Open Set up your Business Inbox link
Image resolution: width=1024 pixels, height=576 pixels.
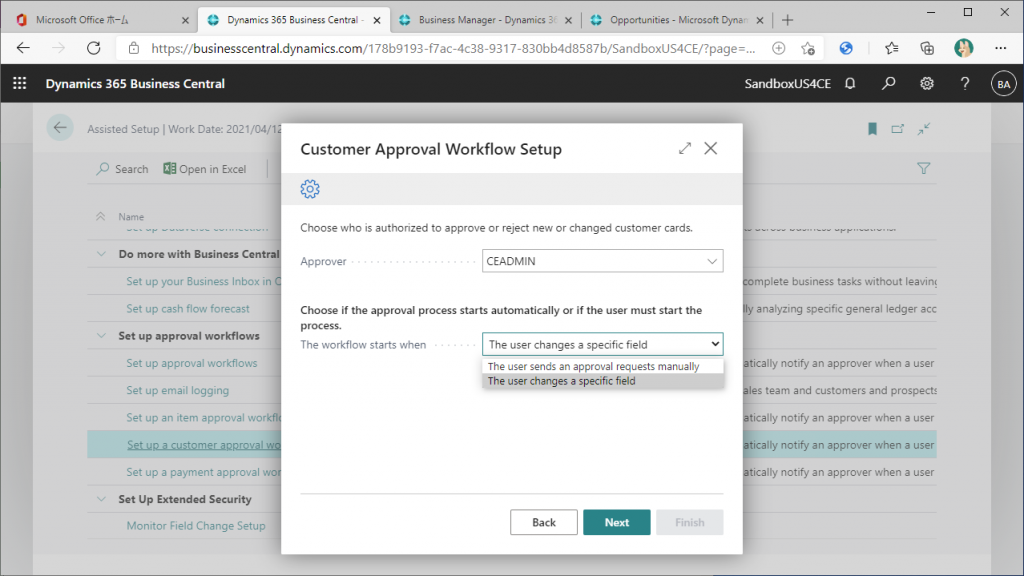pos(204,281)
